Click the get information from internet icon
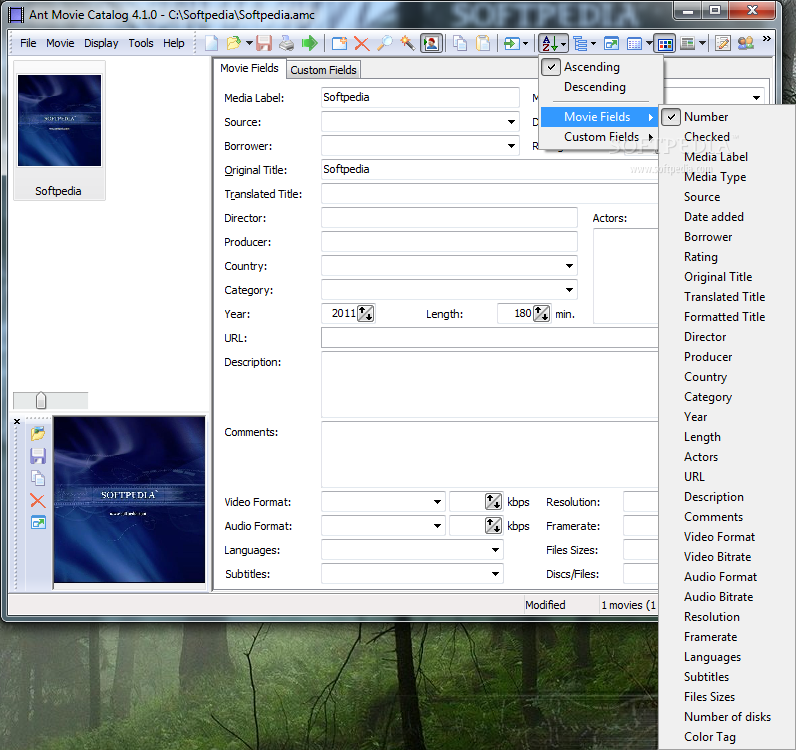796x750 pixels. click(512, 44)
